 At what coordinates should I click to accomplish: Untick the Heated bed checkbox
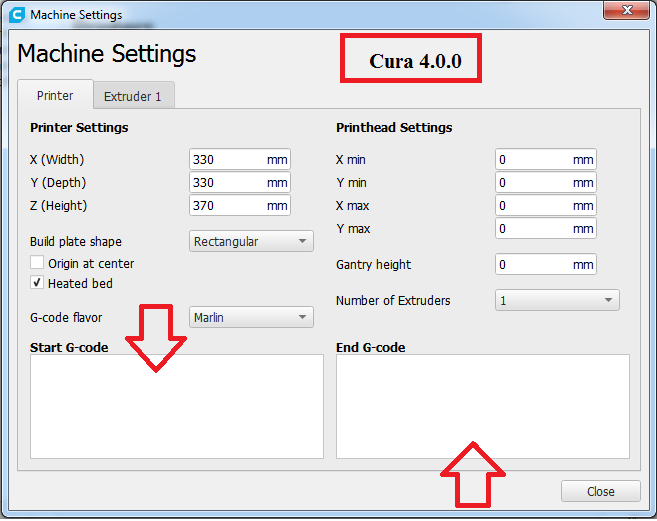point(37,283)
